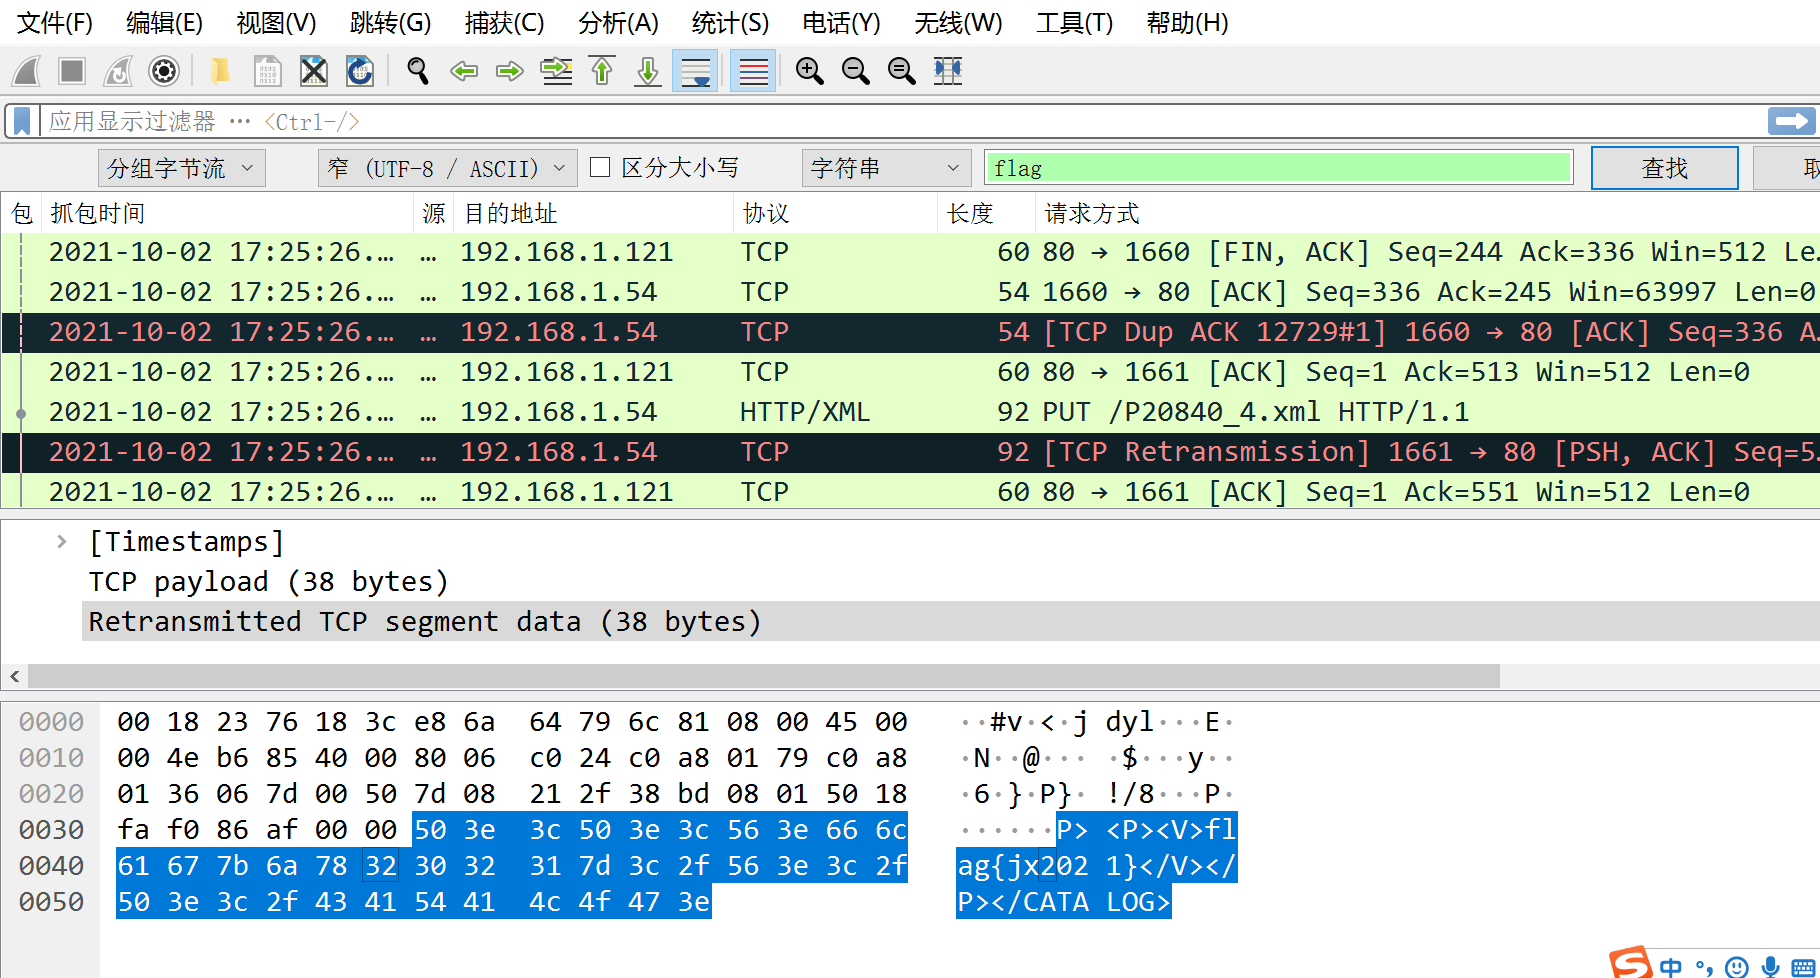Viewport: 1820px width, 978px height.
Task: Sort by 长度 column header
Action: point(986,213)
